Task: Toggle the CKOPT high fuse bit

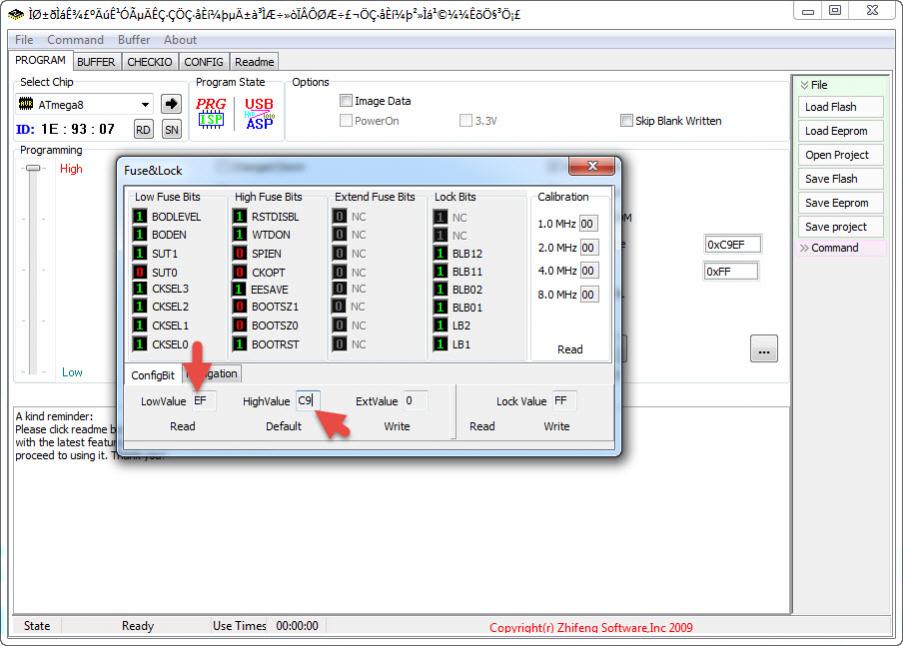Action: coord(240,272)
